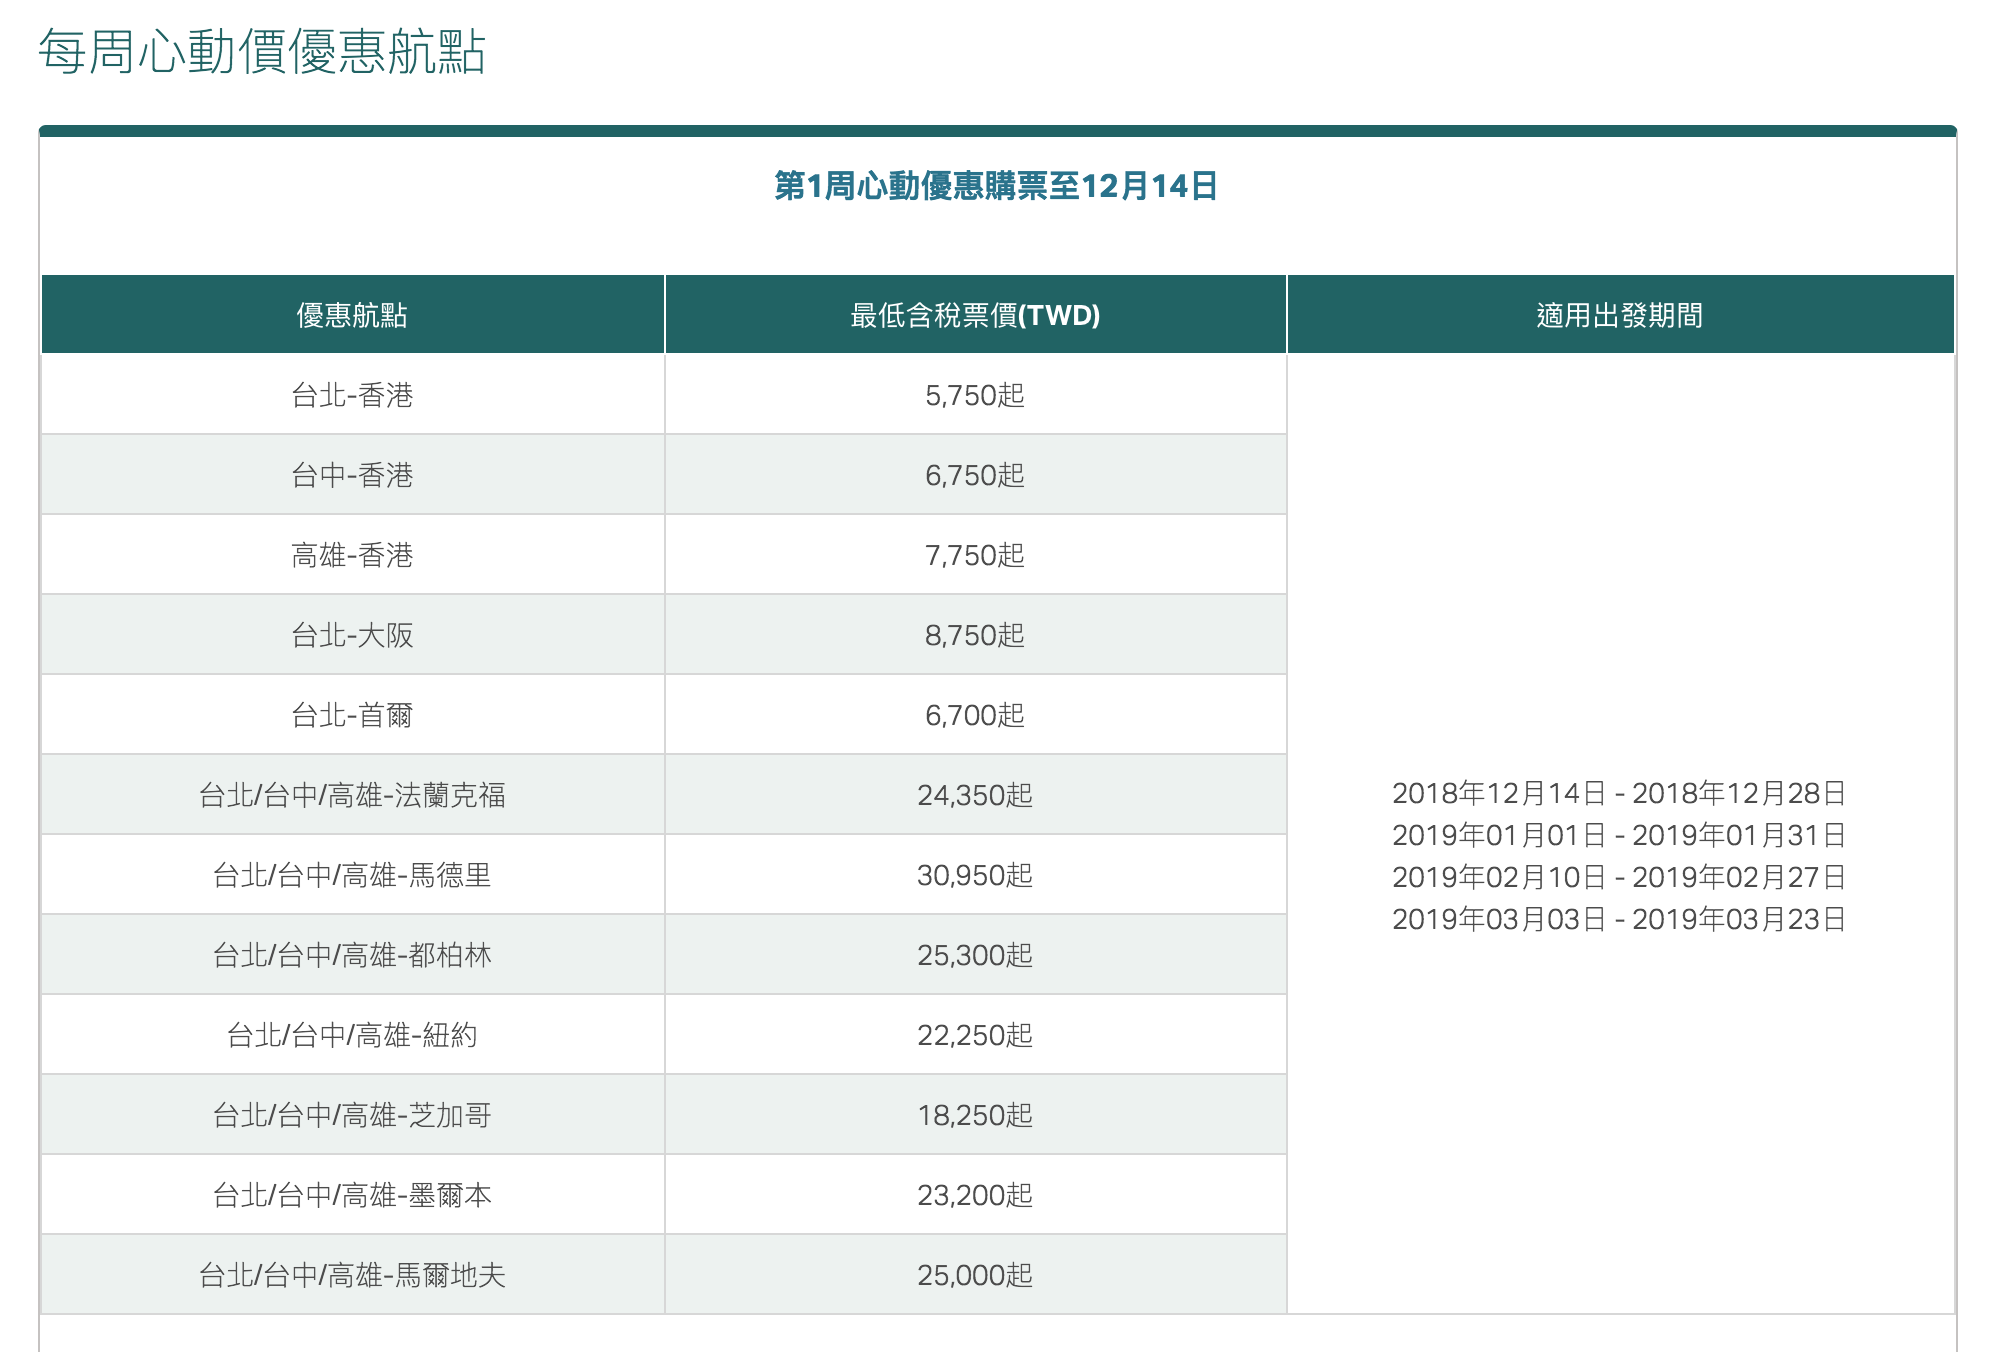Select the 台北-首爾 route cell
The width and height of the screenshot is (2016, 1352).
click(x=352, y=715)
